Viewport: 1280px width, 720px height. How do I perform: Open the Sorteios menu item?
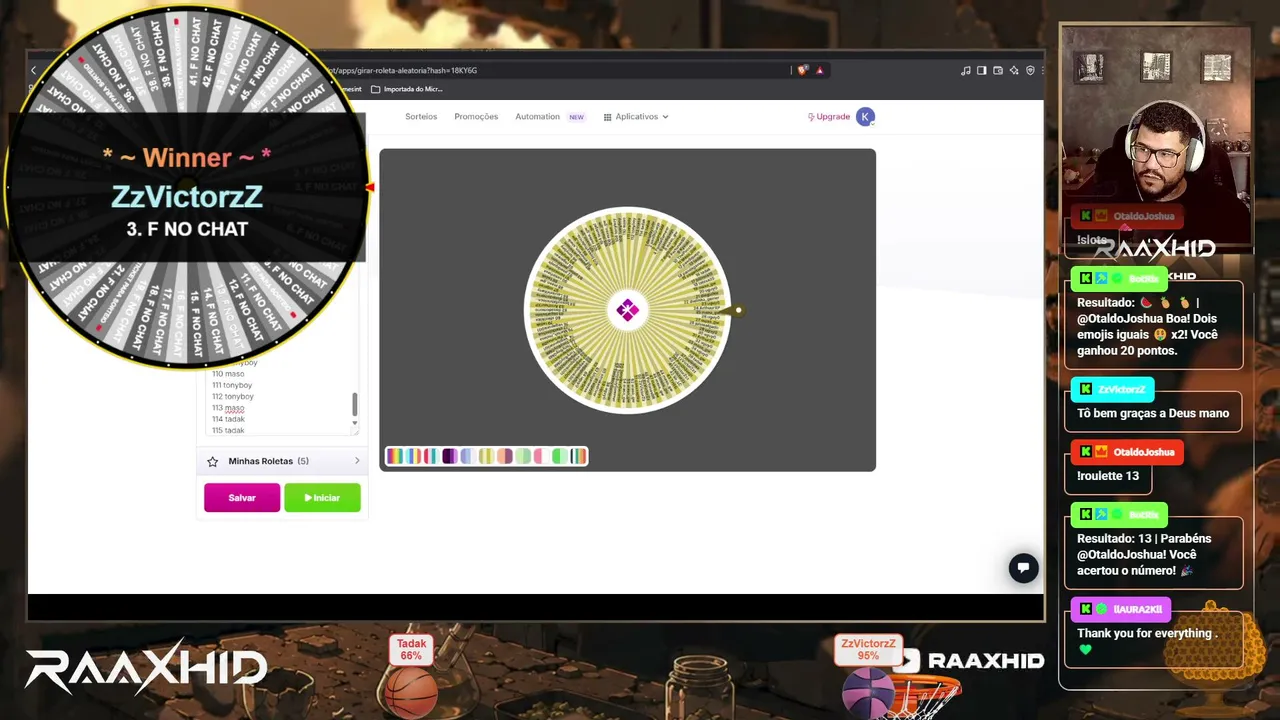(x=421, y=117)
